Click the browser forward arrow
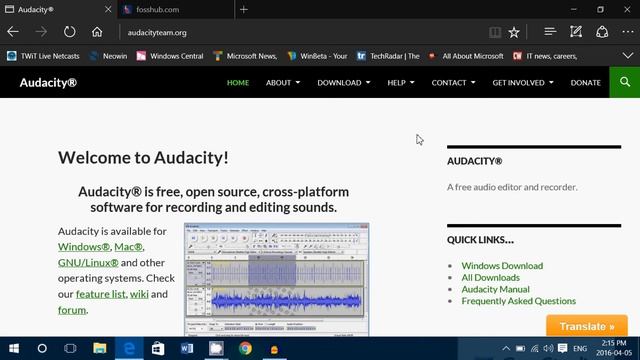 click(x=41, y=32)
